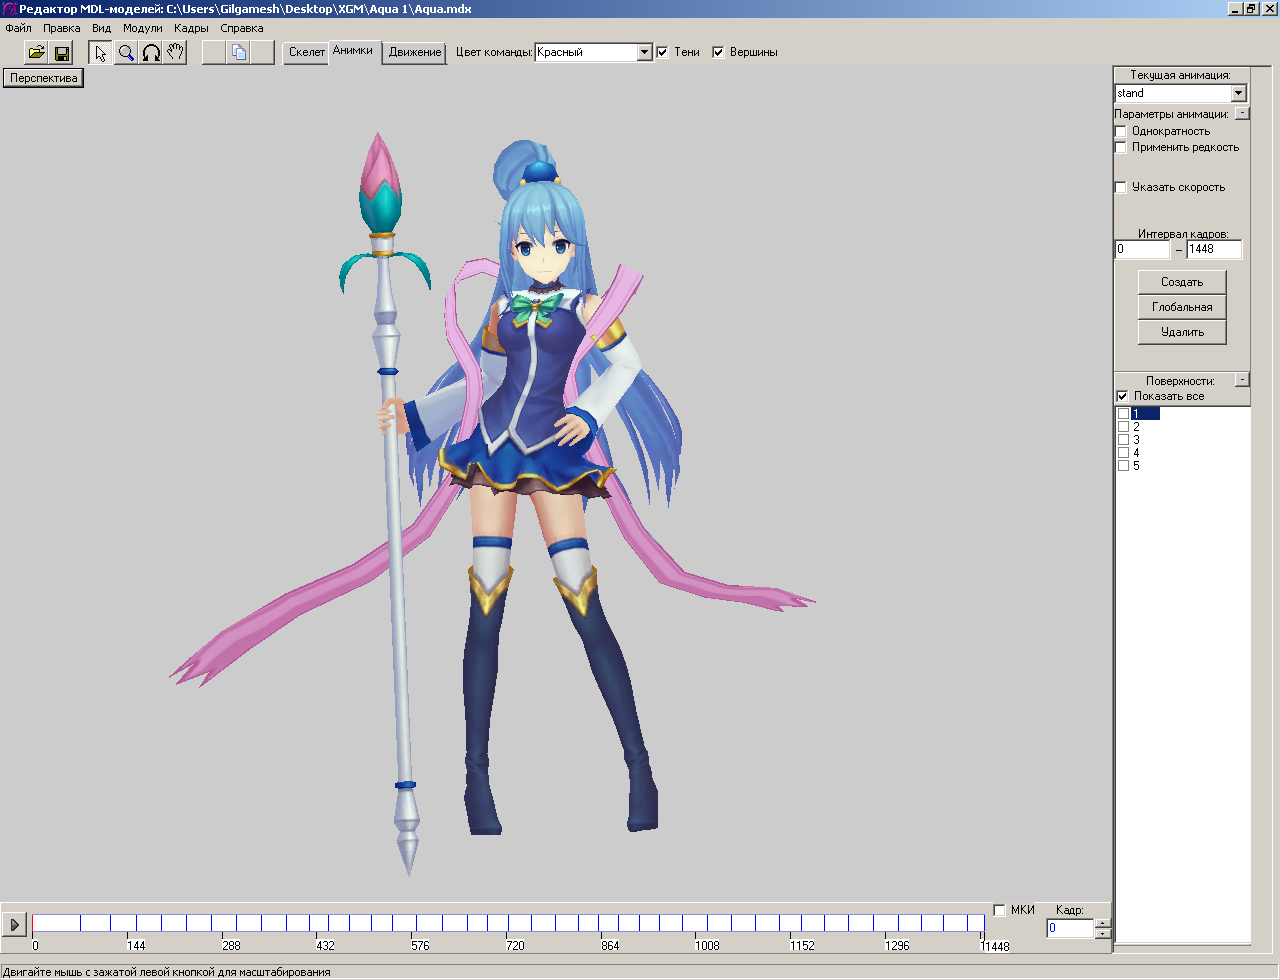
Task: Tick the checkbox for surface 4
Action: pos(1123,453)
